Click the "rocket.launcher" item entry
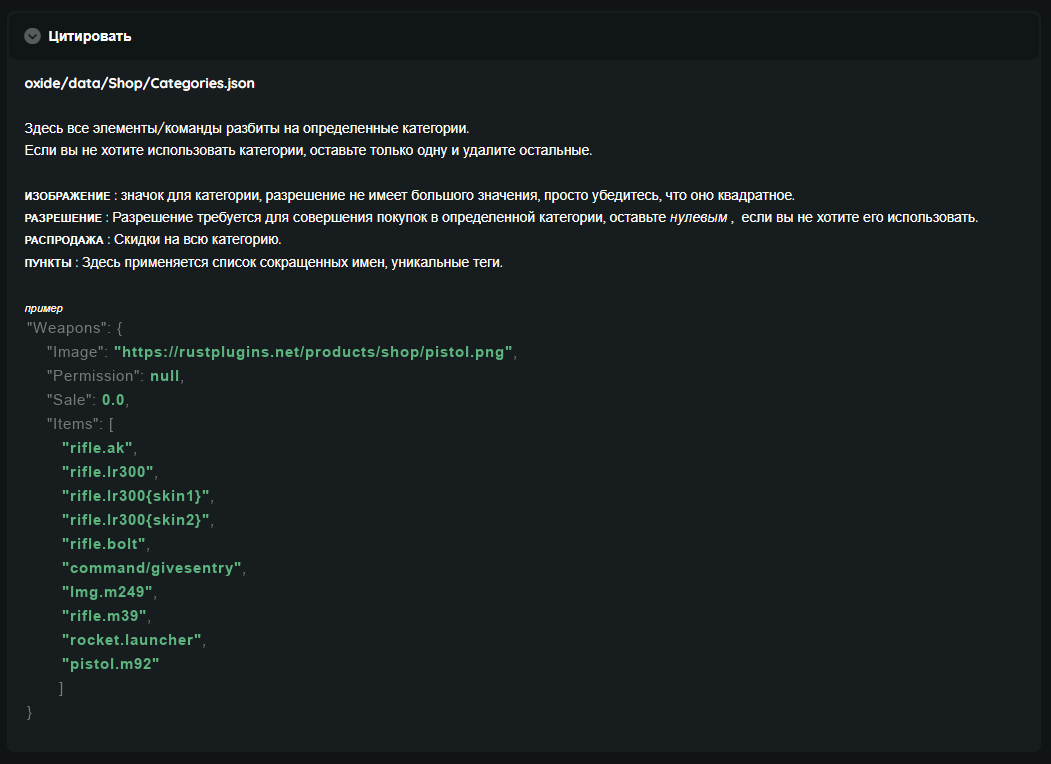Image resolution: width=1051 pixels, height=764 pixels. click(132, 640)
